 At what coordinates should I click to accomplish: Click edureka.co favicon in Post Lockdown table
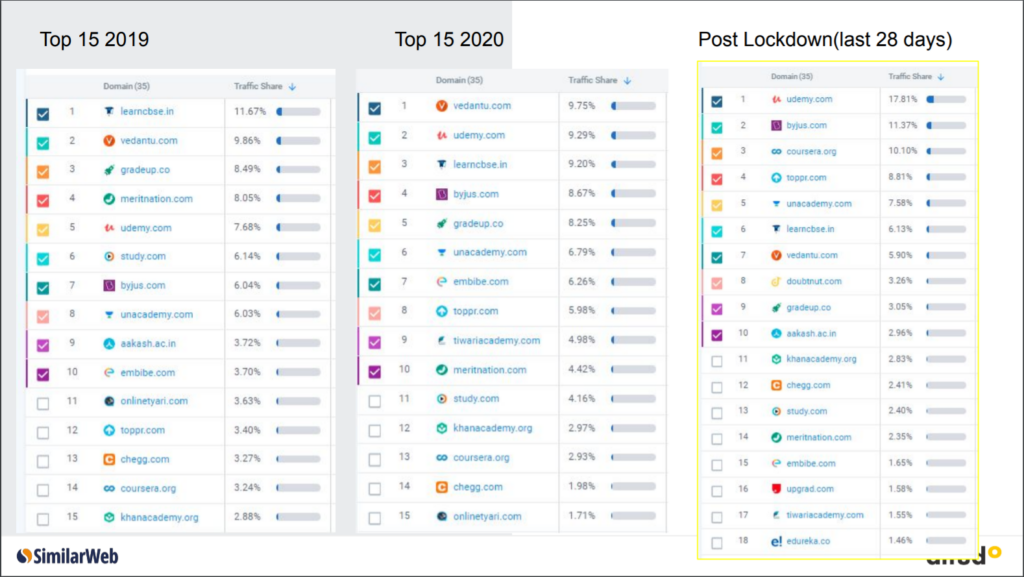tap(776, 541)
